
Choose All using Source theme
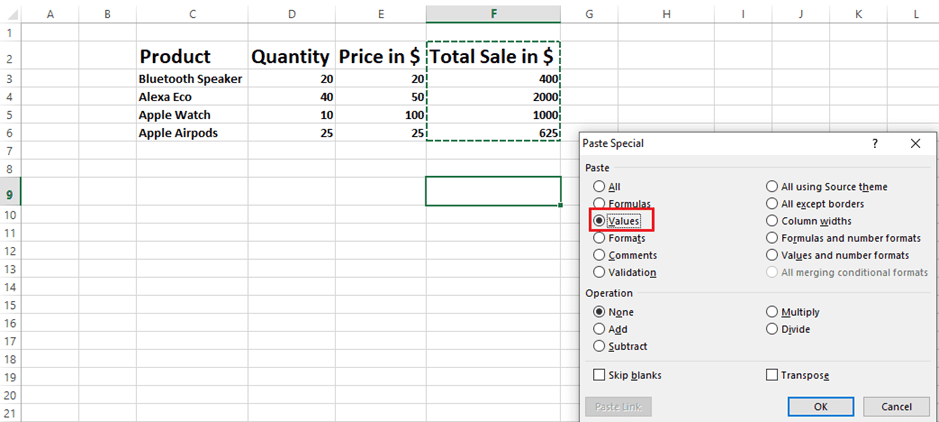click(x=772, y=187)
